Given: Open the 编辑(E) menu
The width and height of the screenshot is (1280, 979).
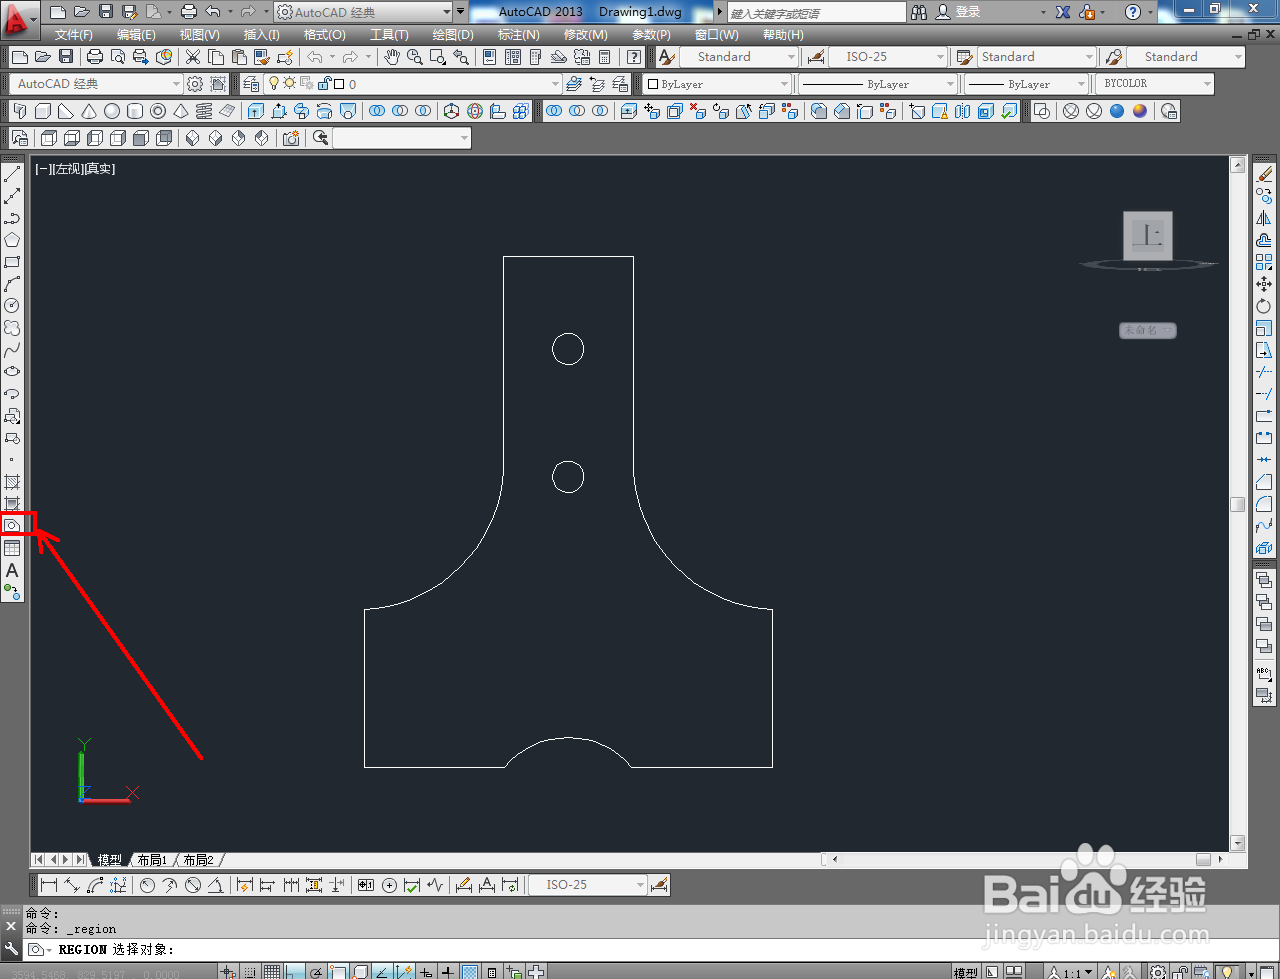Looking at the screenshot, I should [136, 35].
